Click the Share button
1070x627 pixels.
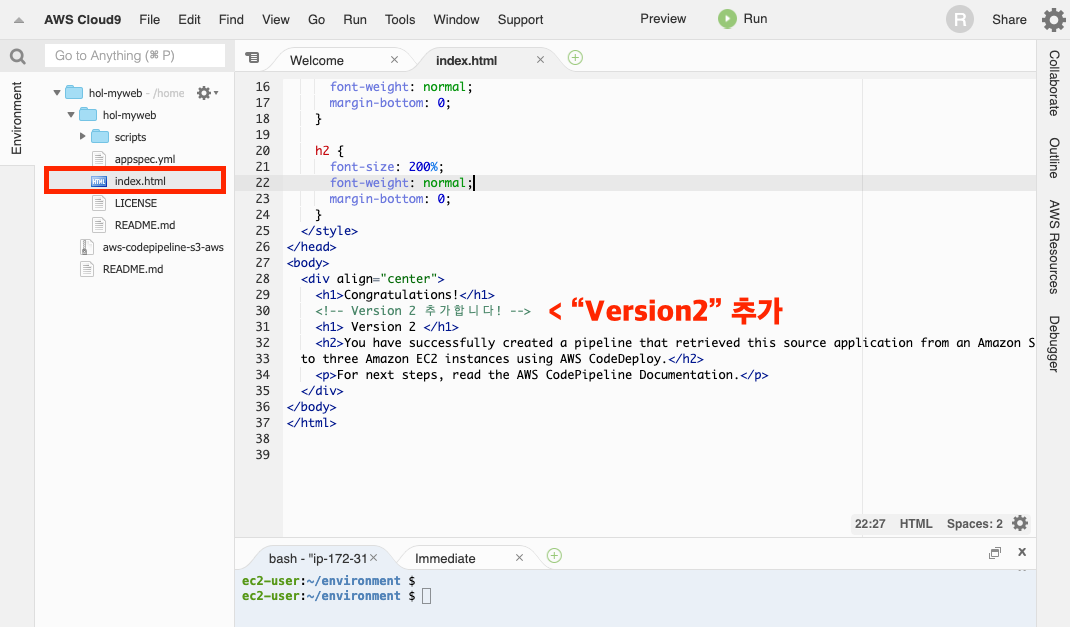pyautogui.click(x=1009, y=20)
